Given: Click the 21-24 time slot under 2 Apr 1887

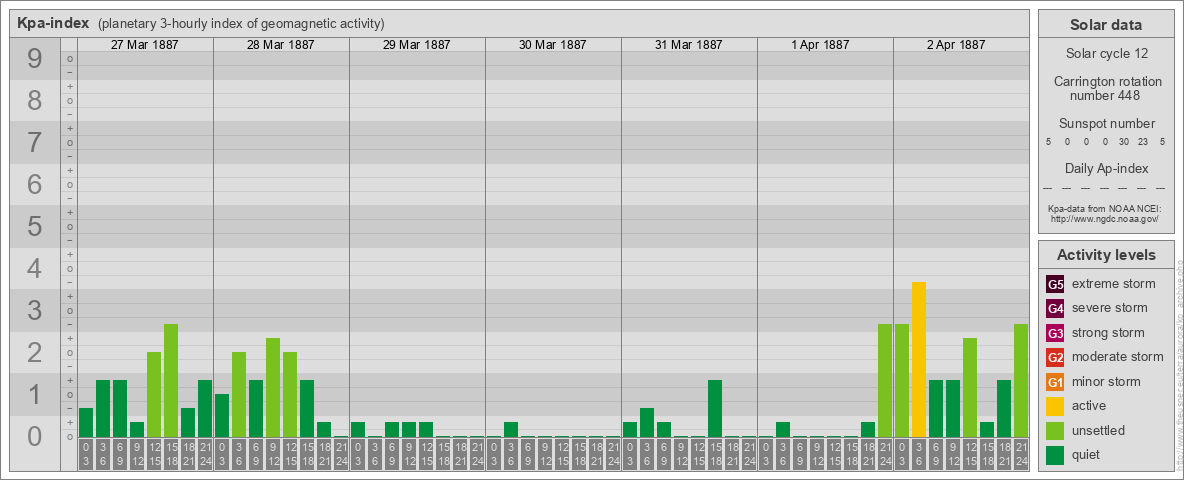Looking at the screenshot, I should click(1020, 454).
